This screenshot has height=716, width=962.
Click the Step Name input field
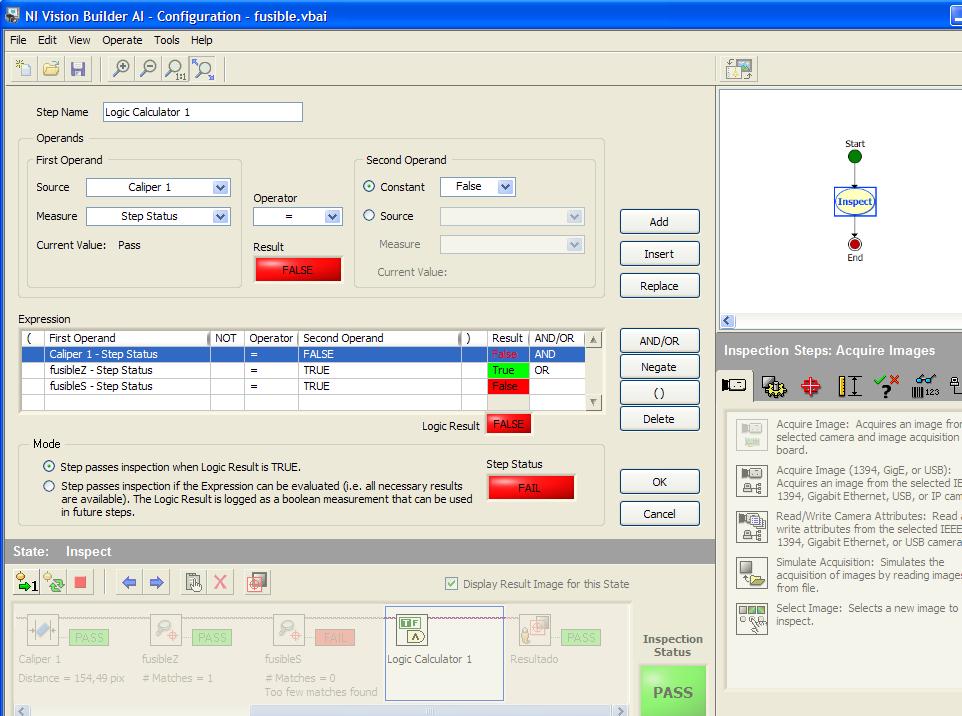point(202,112)
